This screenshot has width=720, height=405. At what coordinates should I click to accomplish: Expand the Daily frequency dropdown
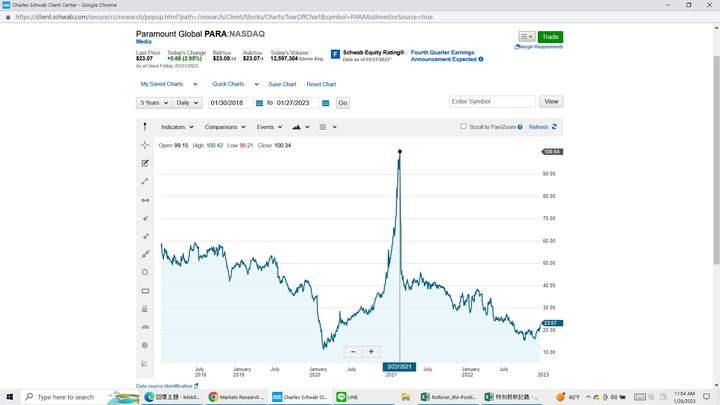click(187, 103)
